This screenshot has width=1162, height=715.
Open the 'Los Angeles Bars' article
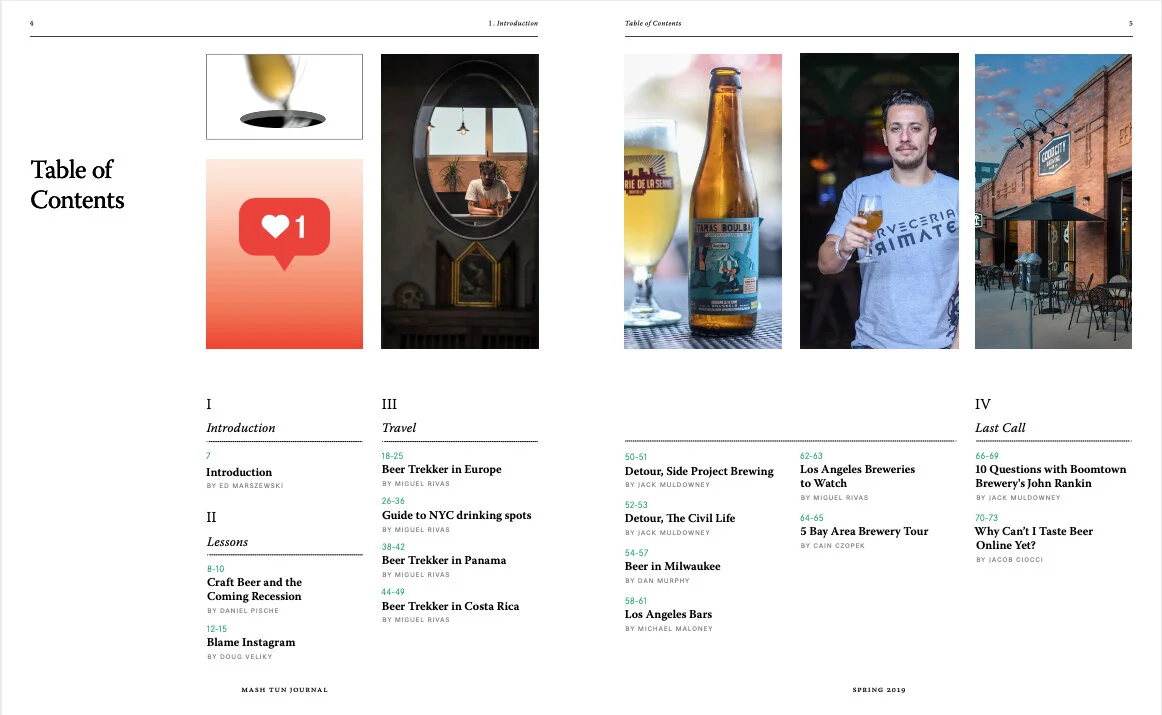668,614
